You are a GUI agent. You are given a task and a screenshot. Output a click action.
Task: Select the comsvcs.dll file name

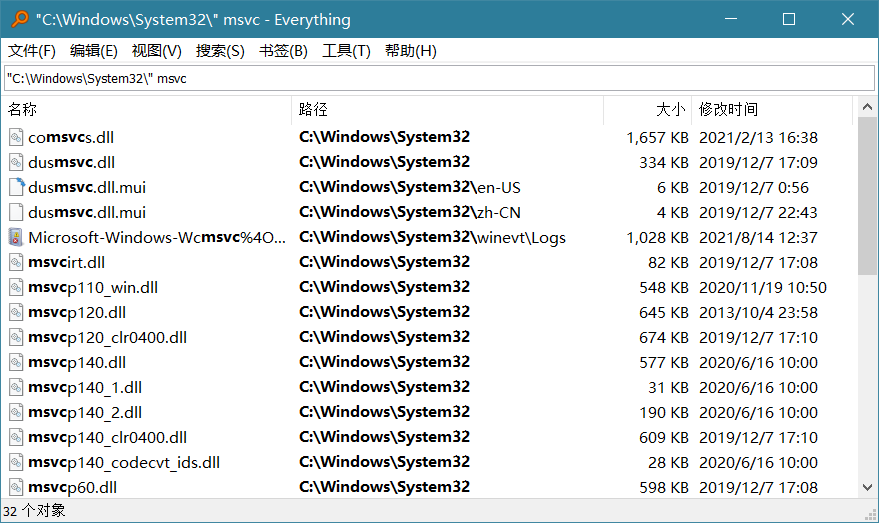[71, 137]
